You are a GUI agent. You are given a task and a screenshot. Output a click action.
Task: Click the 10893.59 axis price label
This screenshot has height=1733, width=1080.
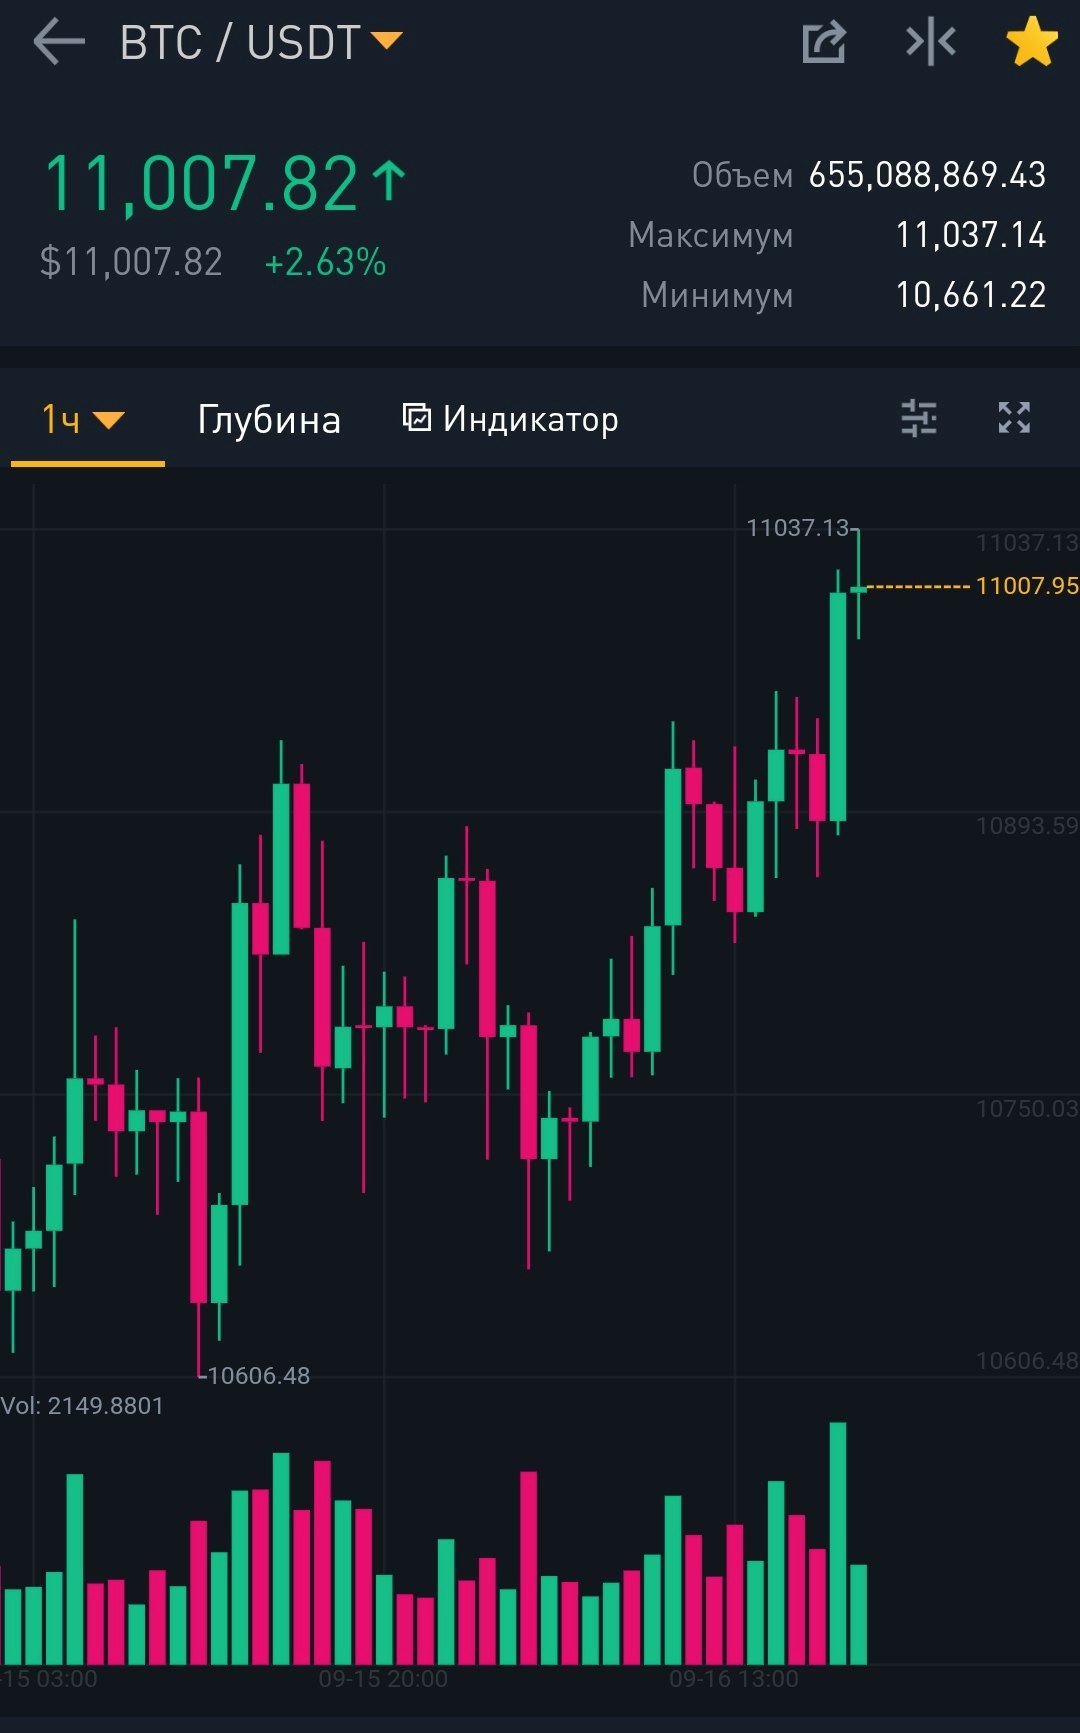tap(1027, 826)
